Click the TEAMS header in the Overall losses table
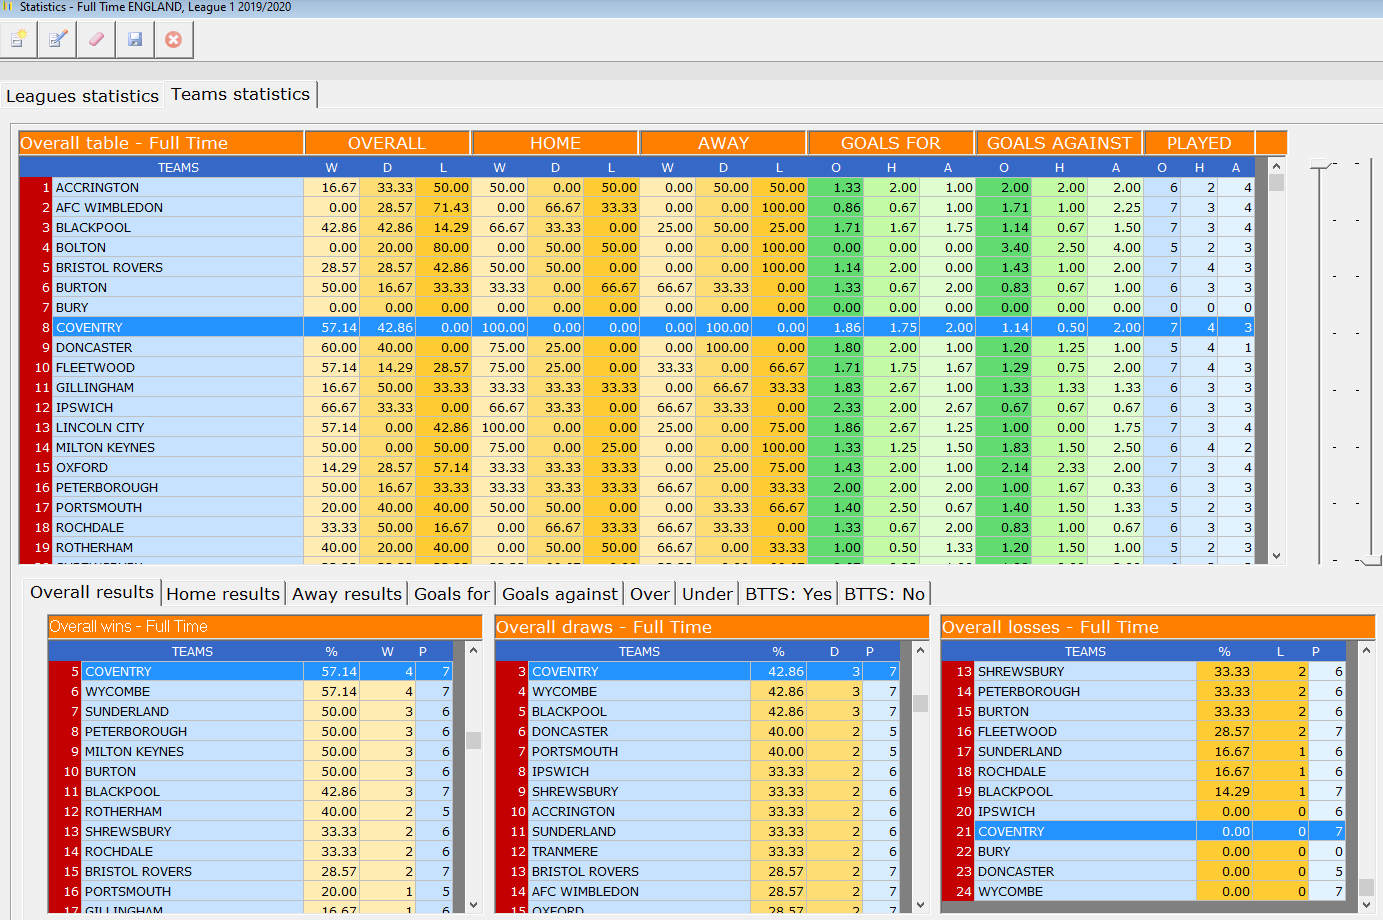 [x=1085, y=651]
